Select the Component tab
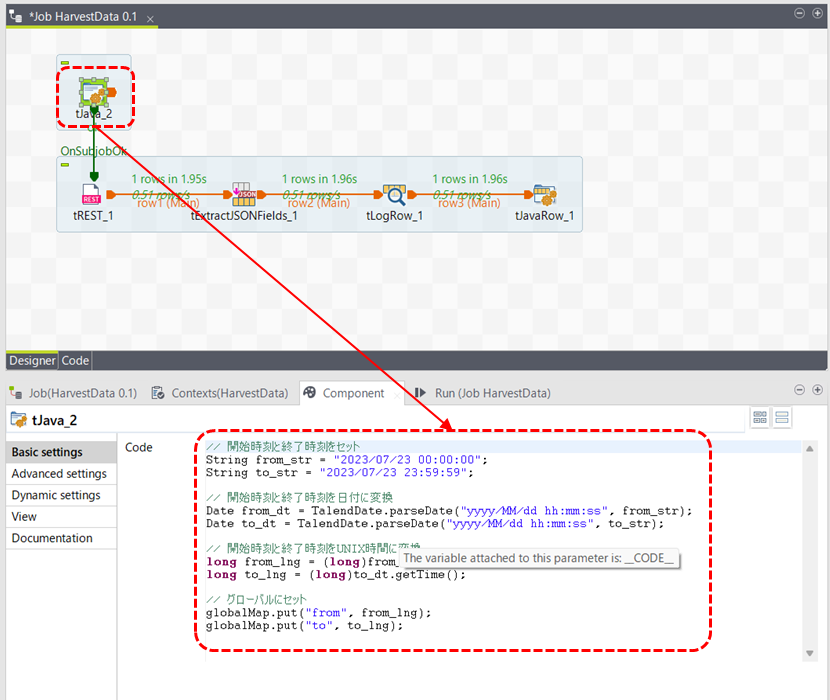The width and height of the screenshot is (830, 700). coord(353,393)
